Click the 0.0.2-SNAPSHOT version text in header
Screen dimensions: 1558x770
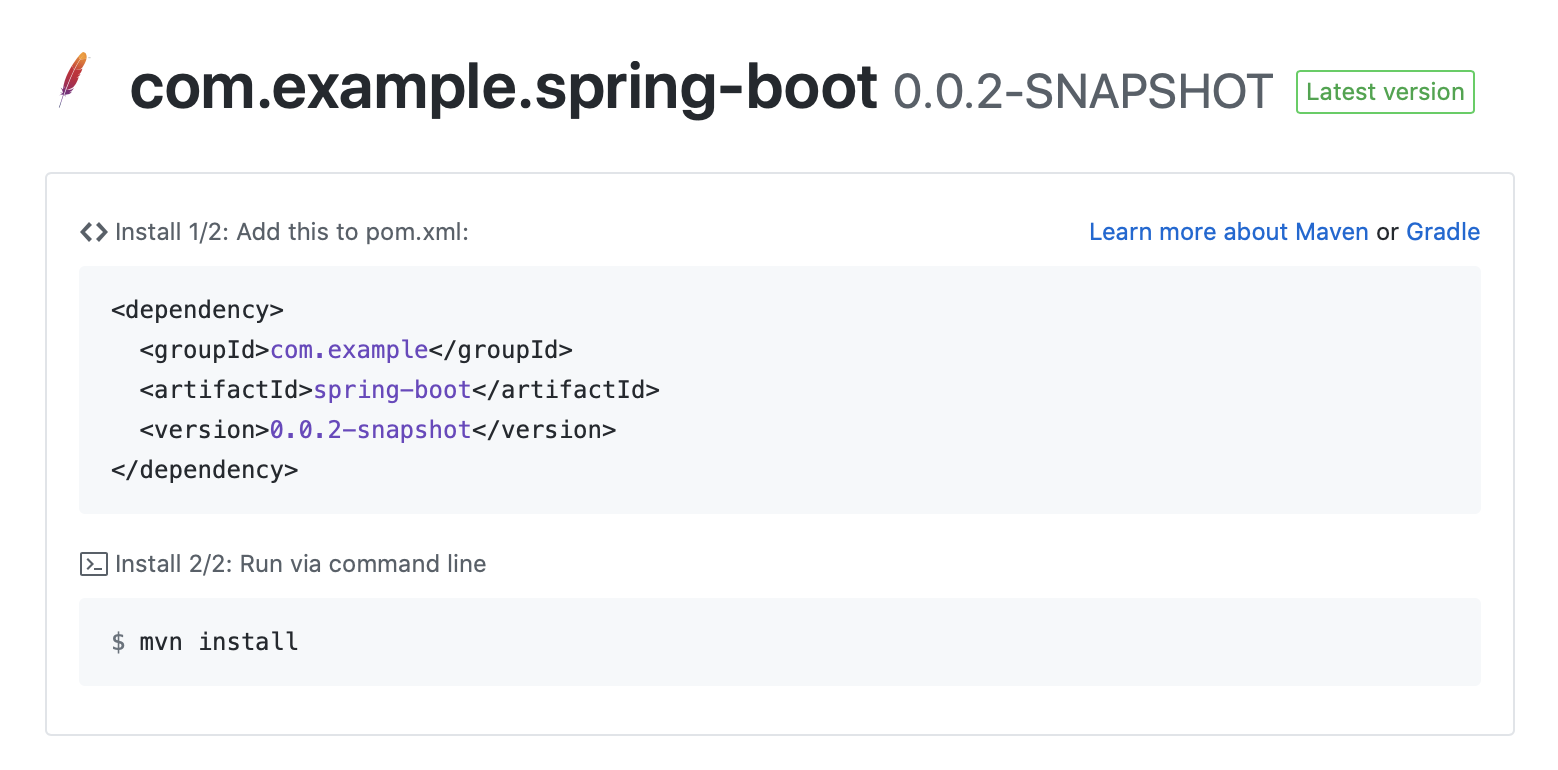pyautogui.click(x=1083, y=92)
